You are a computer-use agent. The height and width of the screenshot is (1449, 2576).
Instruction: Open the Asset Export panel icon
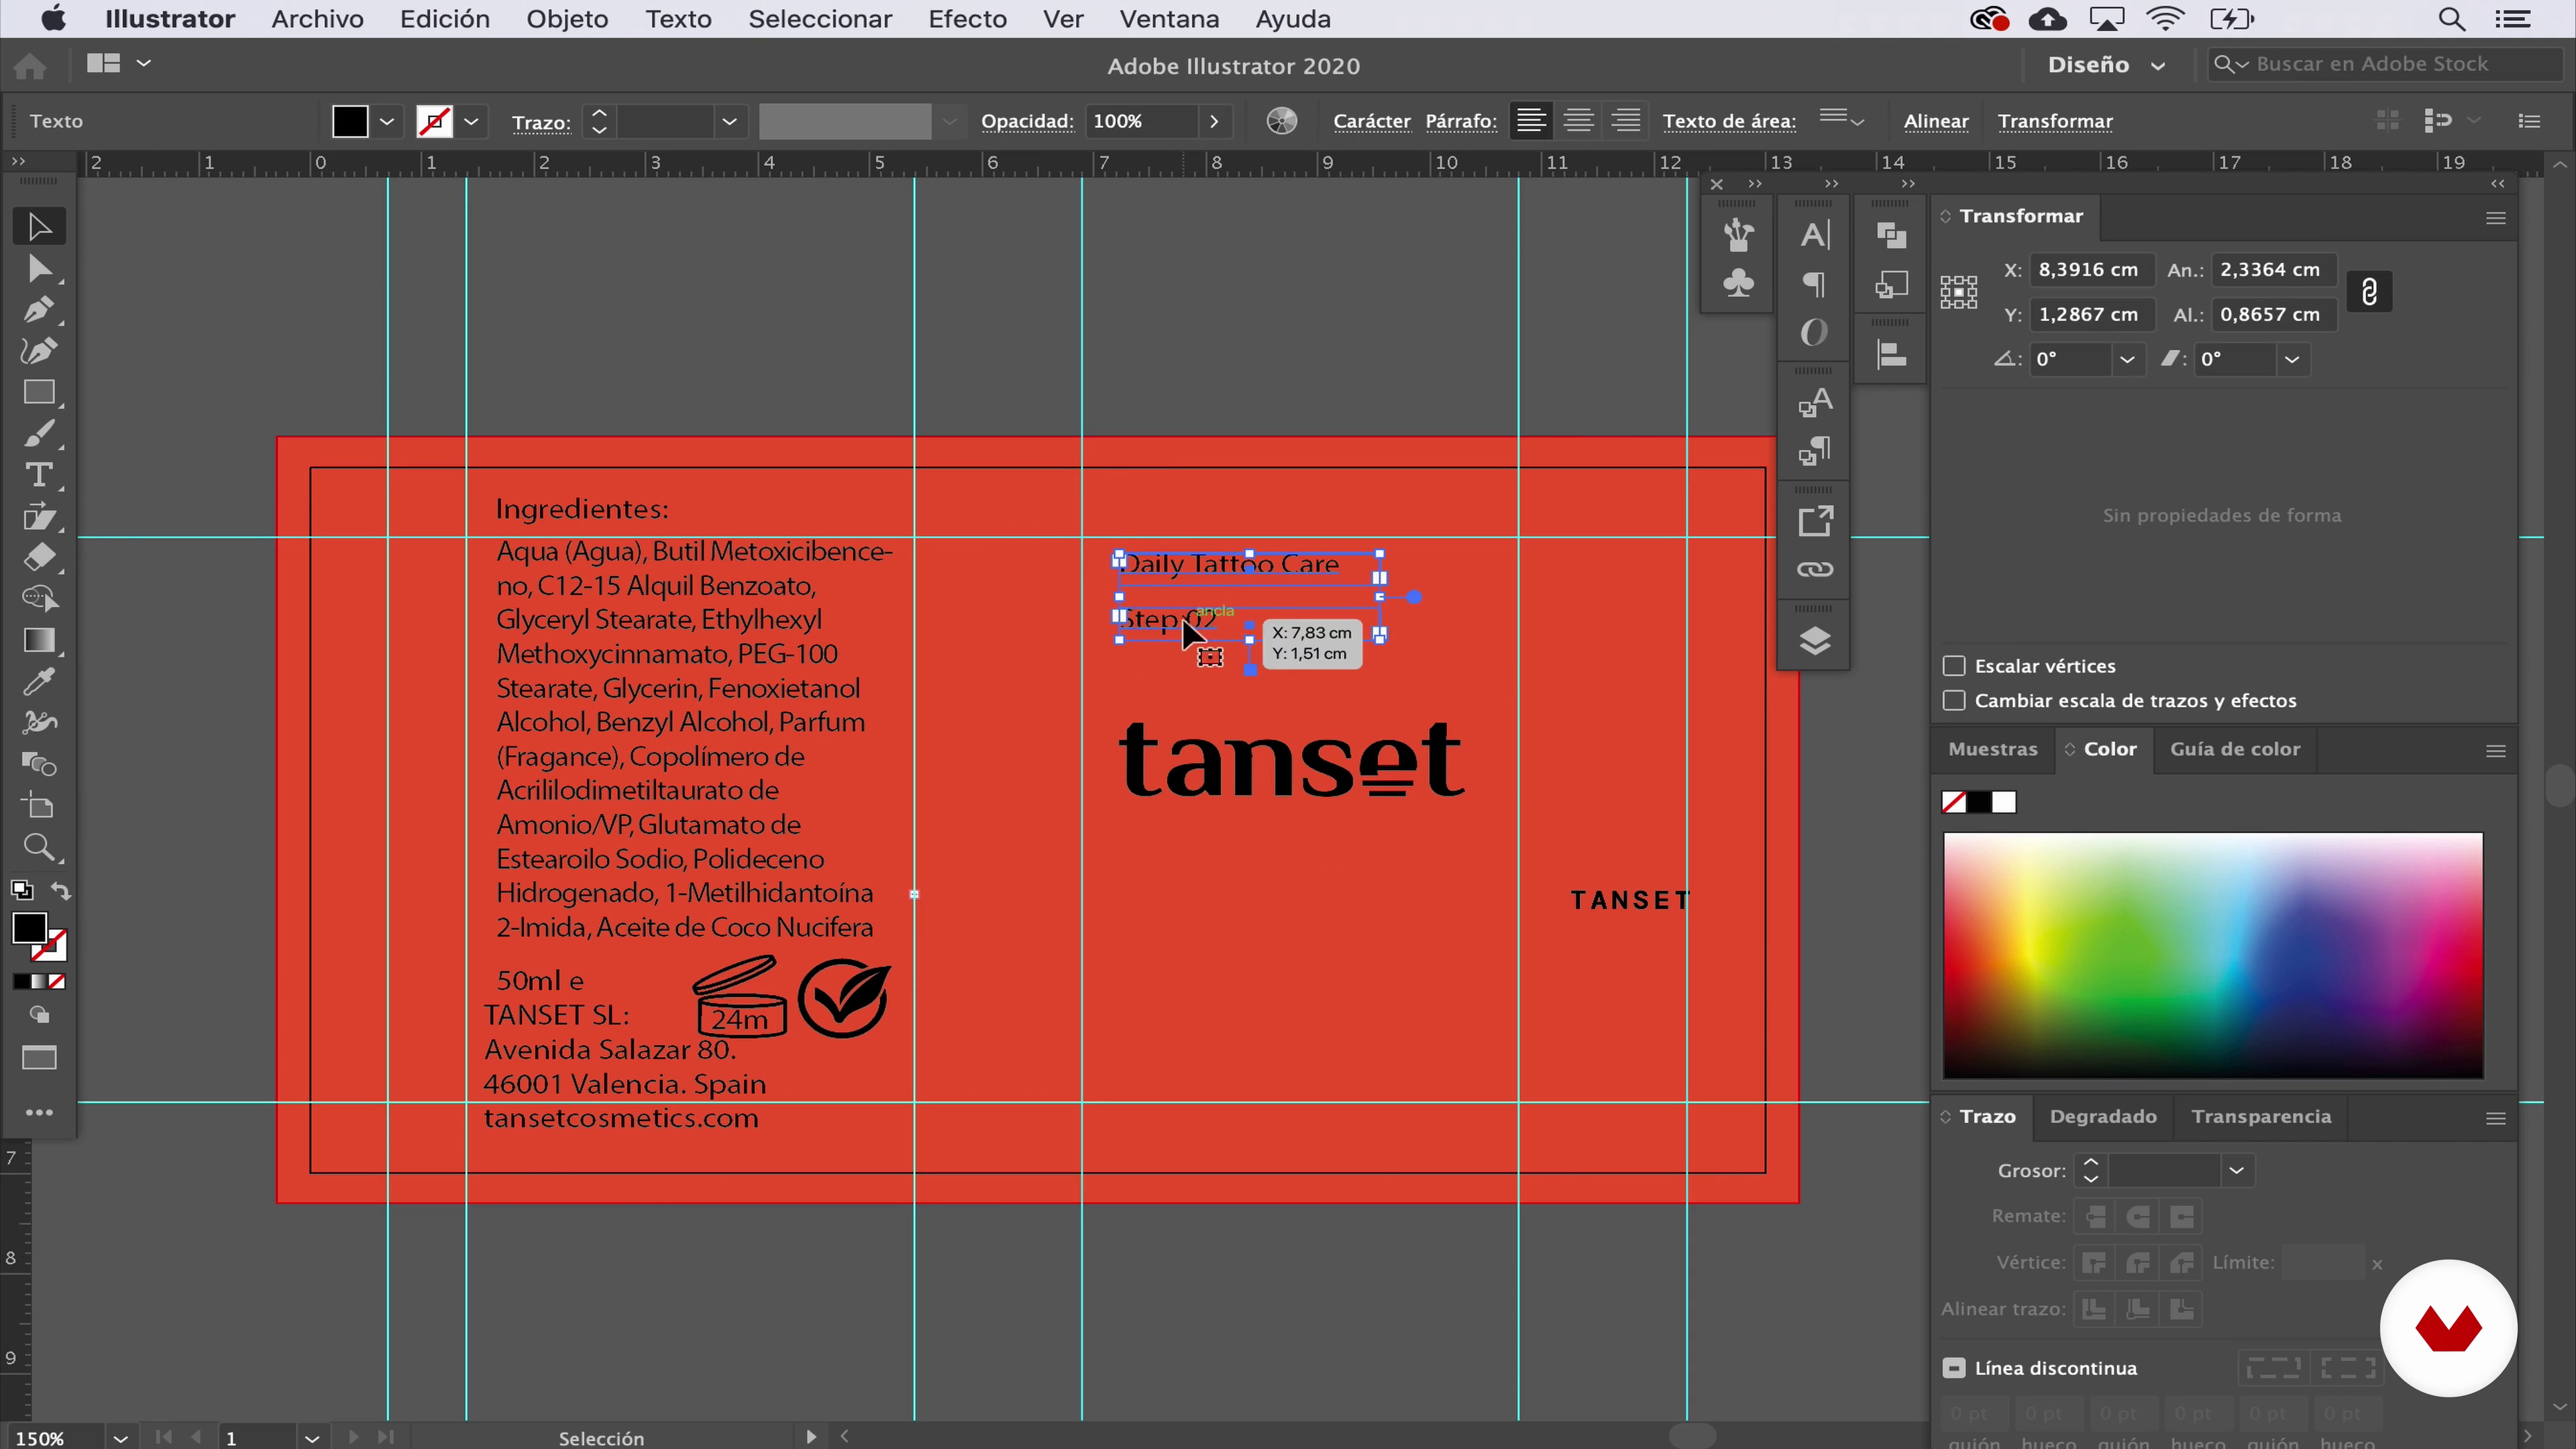1814,521
